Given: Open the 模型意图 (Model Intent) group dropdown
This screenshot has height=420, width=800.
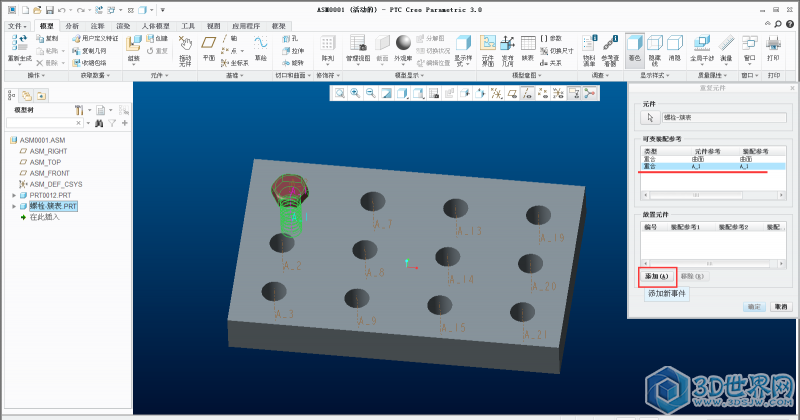Looking at the screenshot, I should (x=527, y=76).
